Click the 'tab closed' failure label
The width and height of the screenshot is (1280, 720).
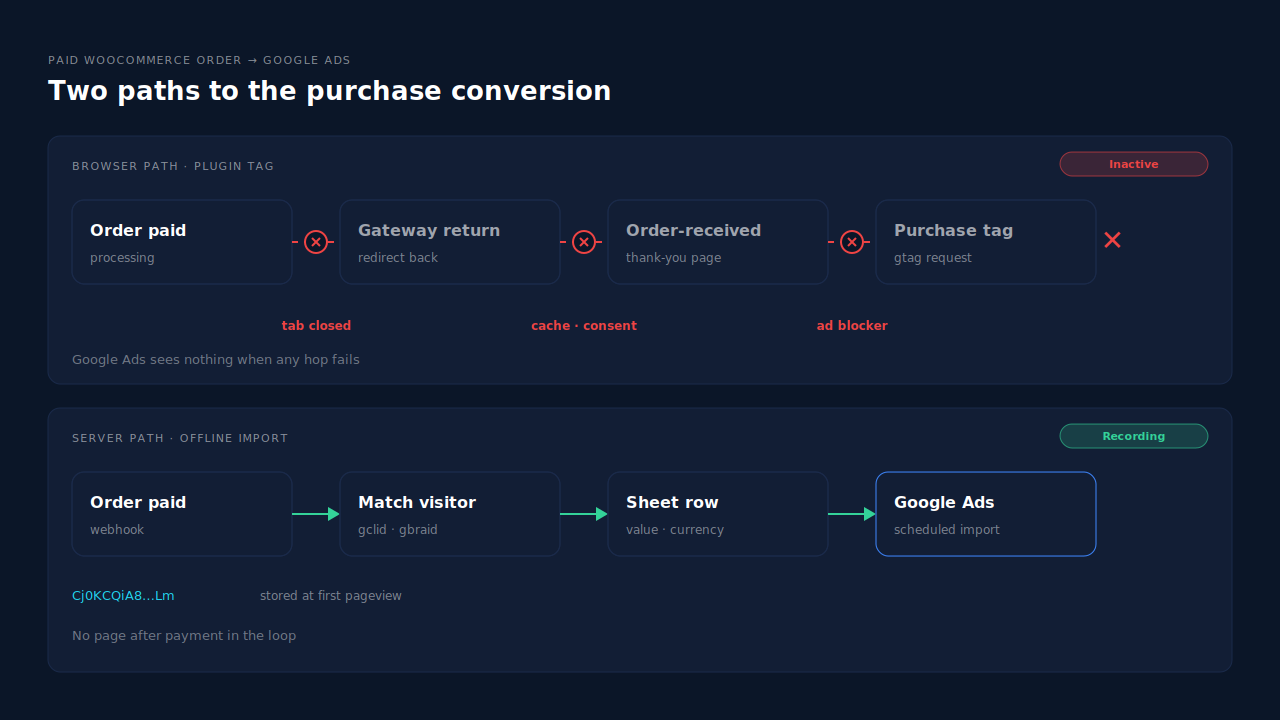tap(316, 326)
